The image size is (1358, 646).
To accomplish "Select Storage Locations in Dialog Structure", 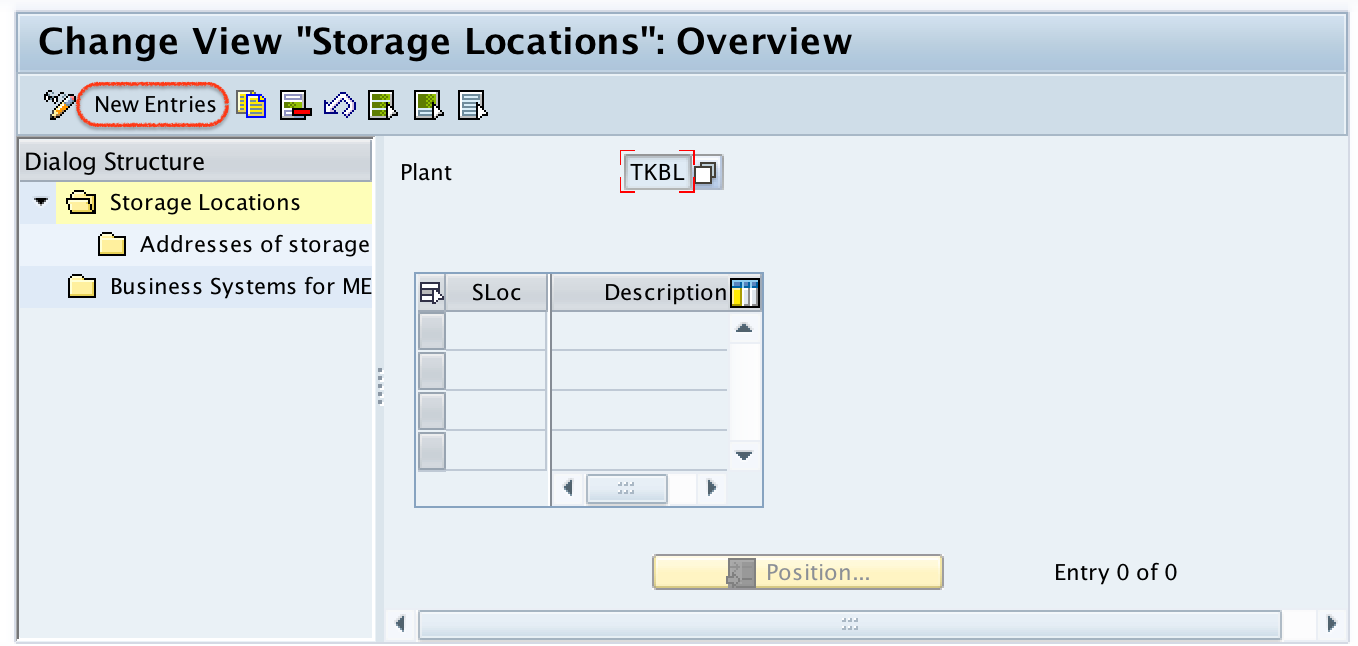I will click(x=204, y=202).
